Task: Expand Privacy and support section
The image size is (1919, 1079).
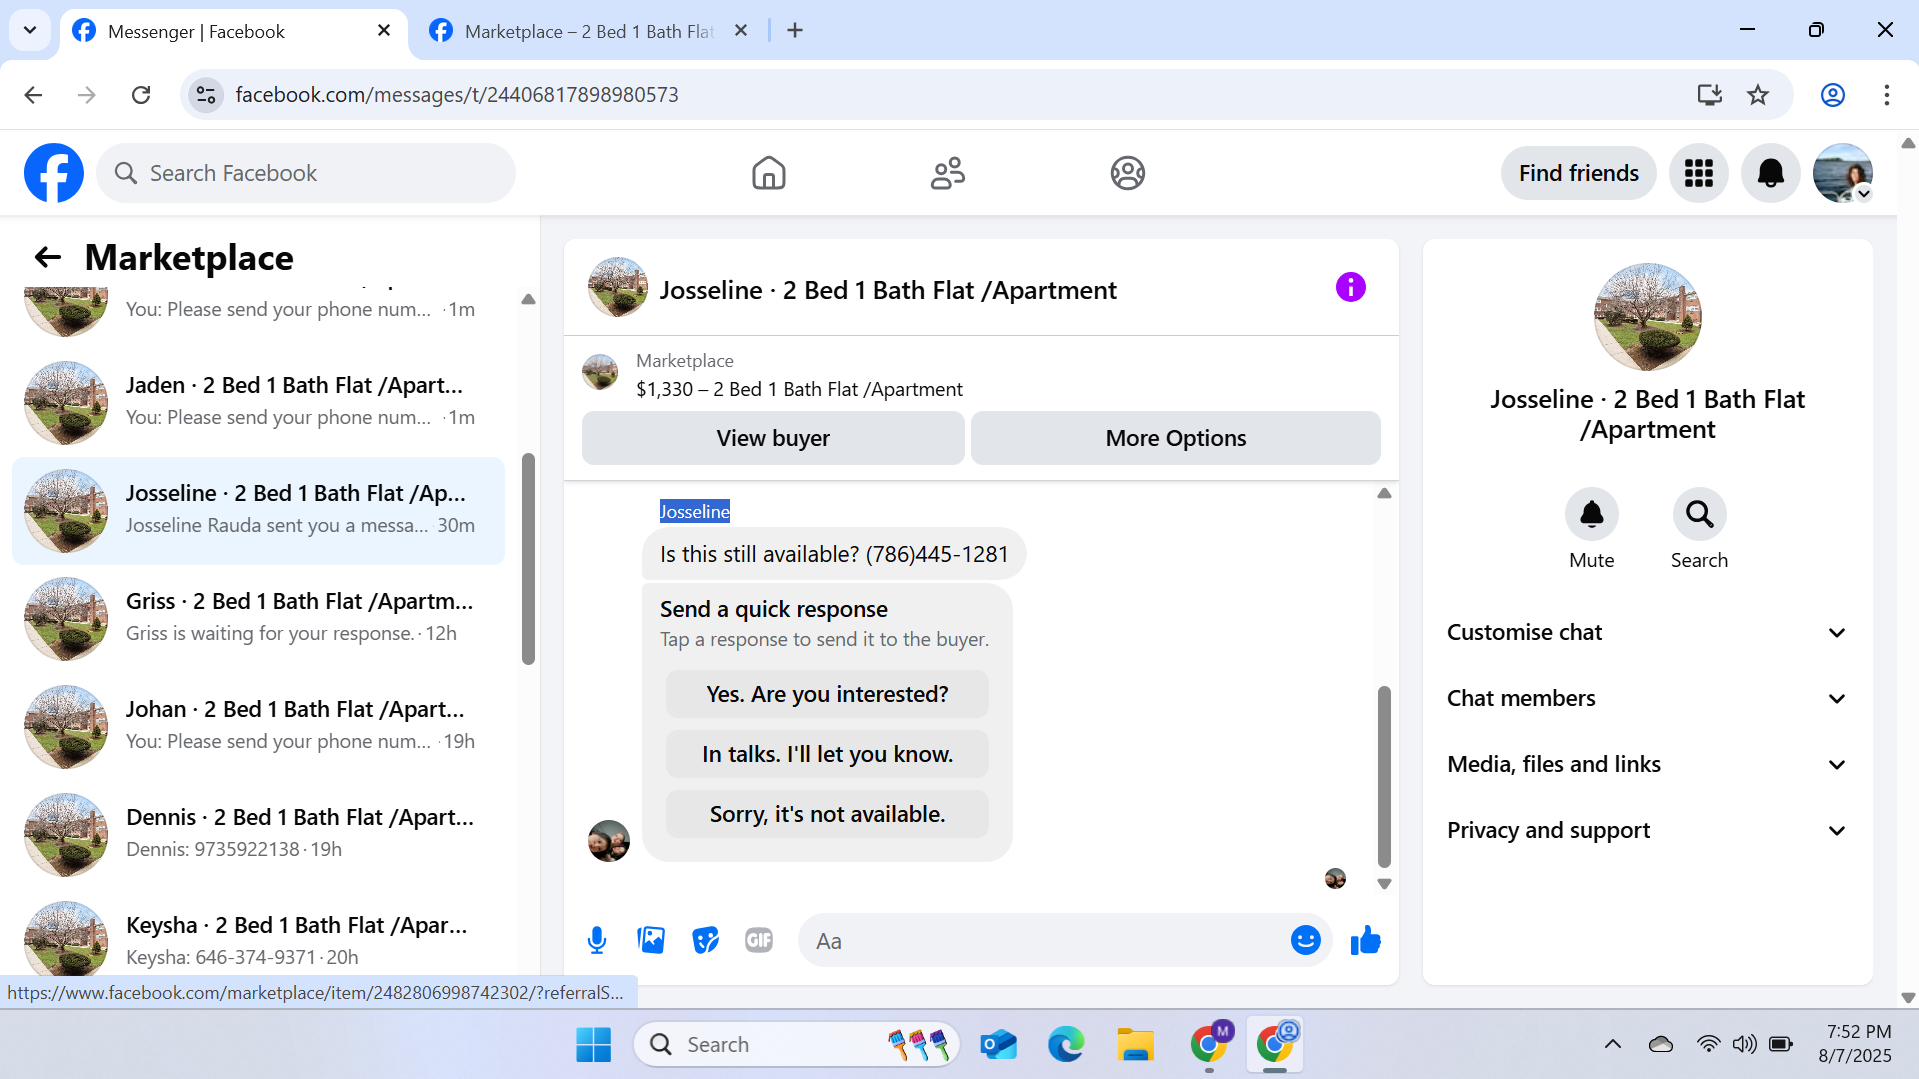Action: click(1647, 830)
